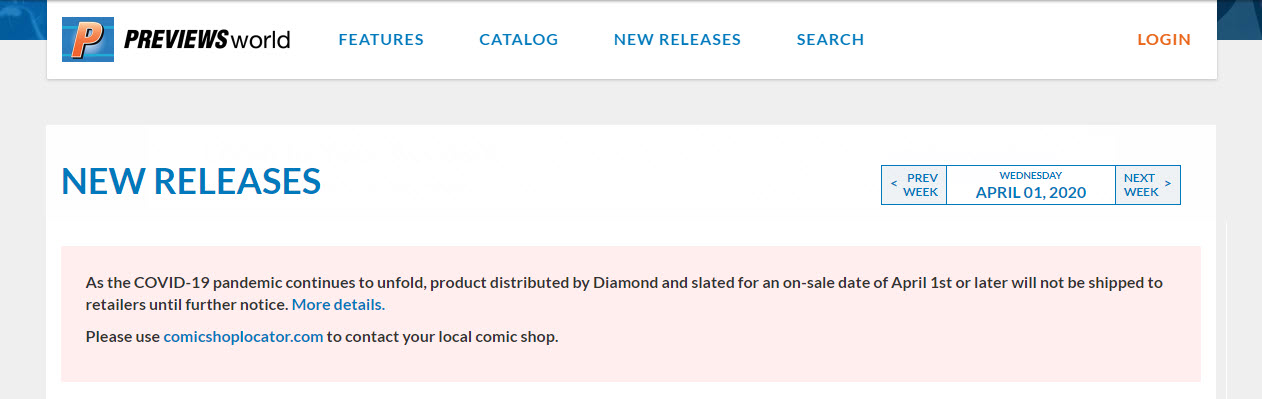Image resolution: width=1262 pixels, height=399 pixels.
Task: Click the Wednesday label above the date
Action: coord(1031,175)
